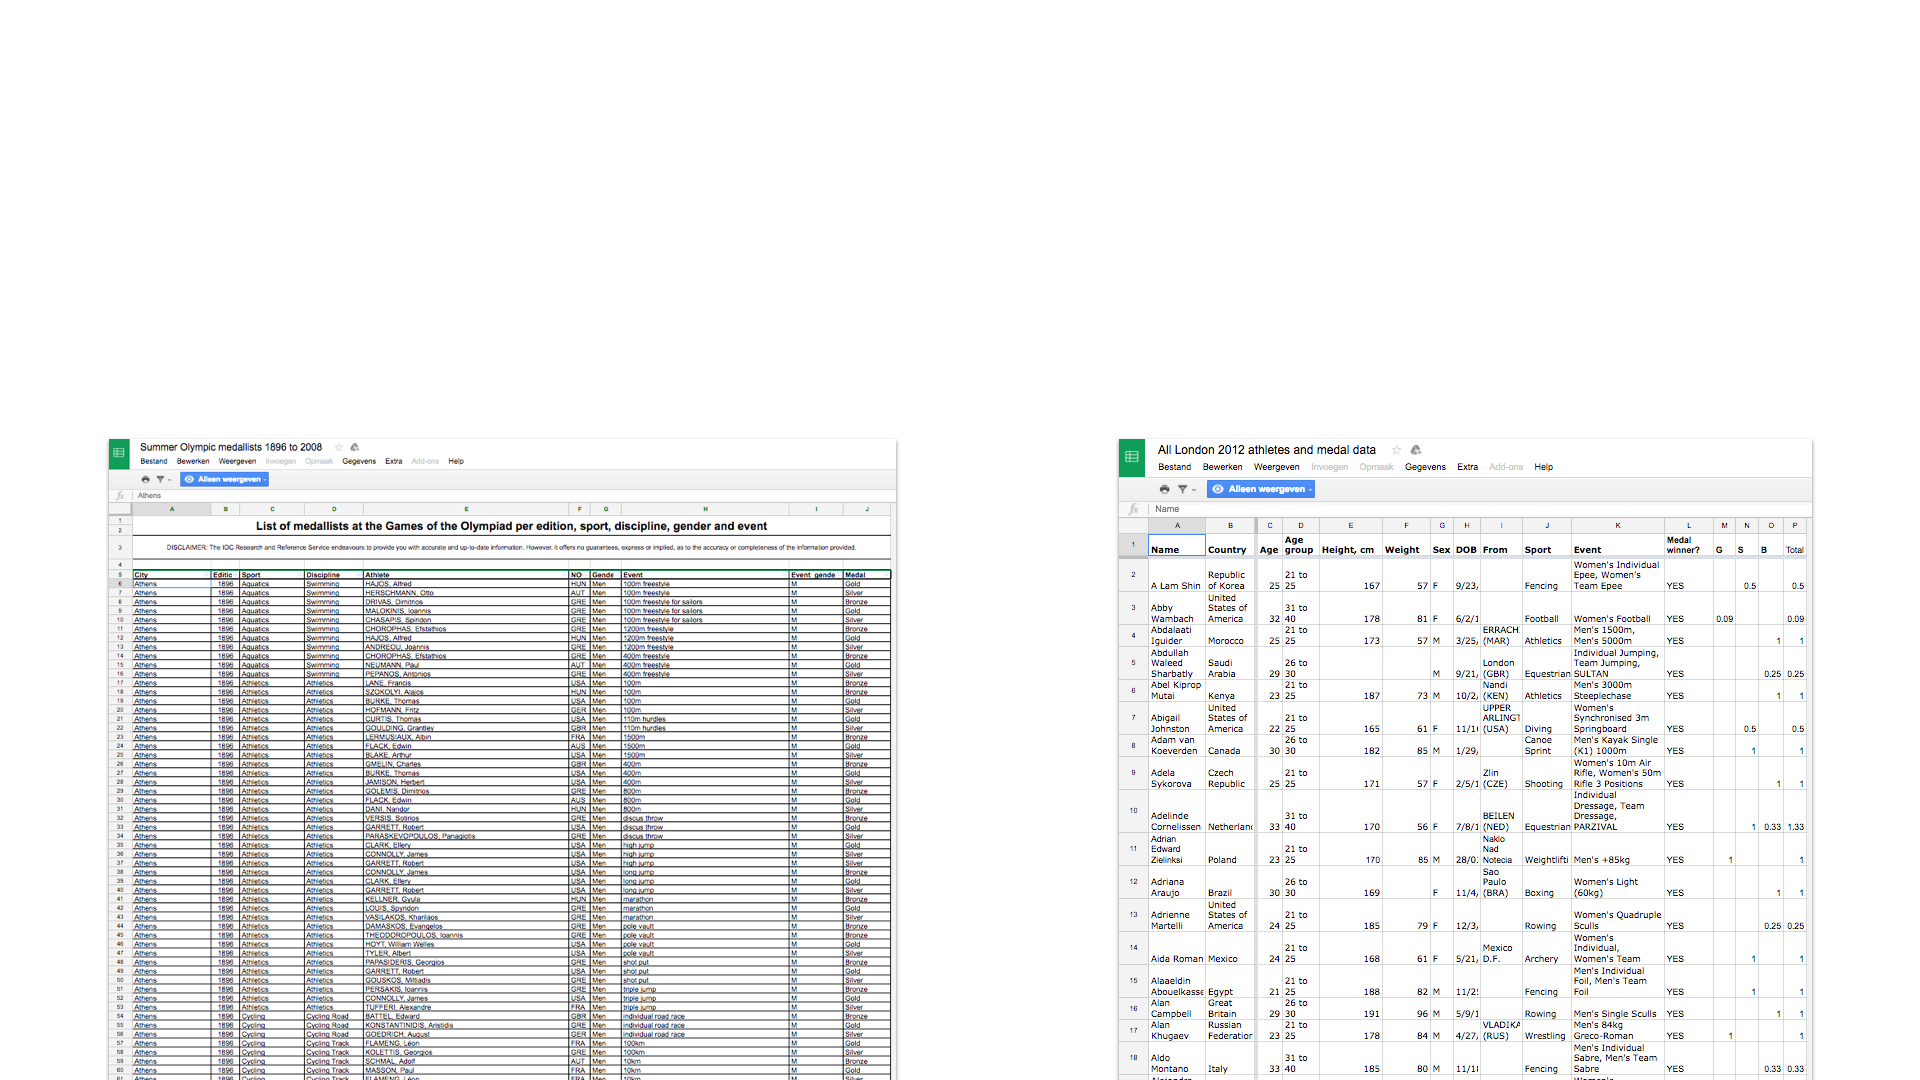This screenshot has height=1080, width=1920.
Task: Click the print icon in London 2012 sheet
Action: [1164, 489]
